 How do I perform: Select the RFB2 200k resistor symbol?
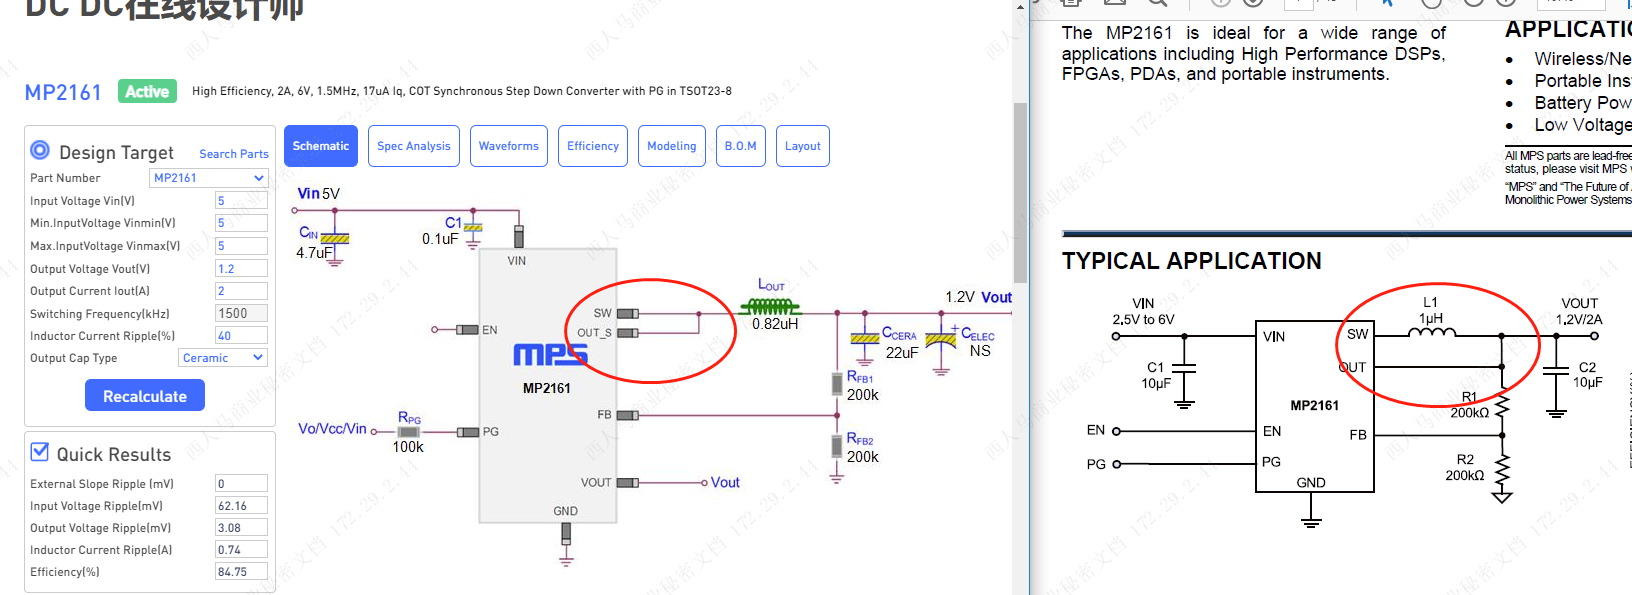(837, 446)
